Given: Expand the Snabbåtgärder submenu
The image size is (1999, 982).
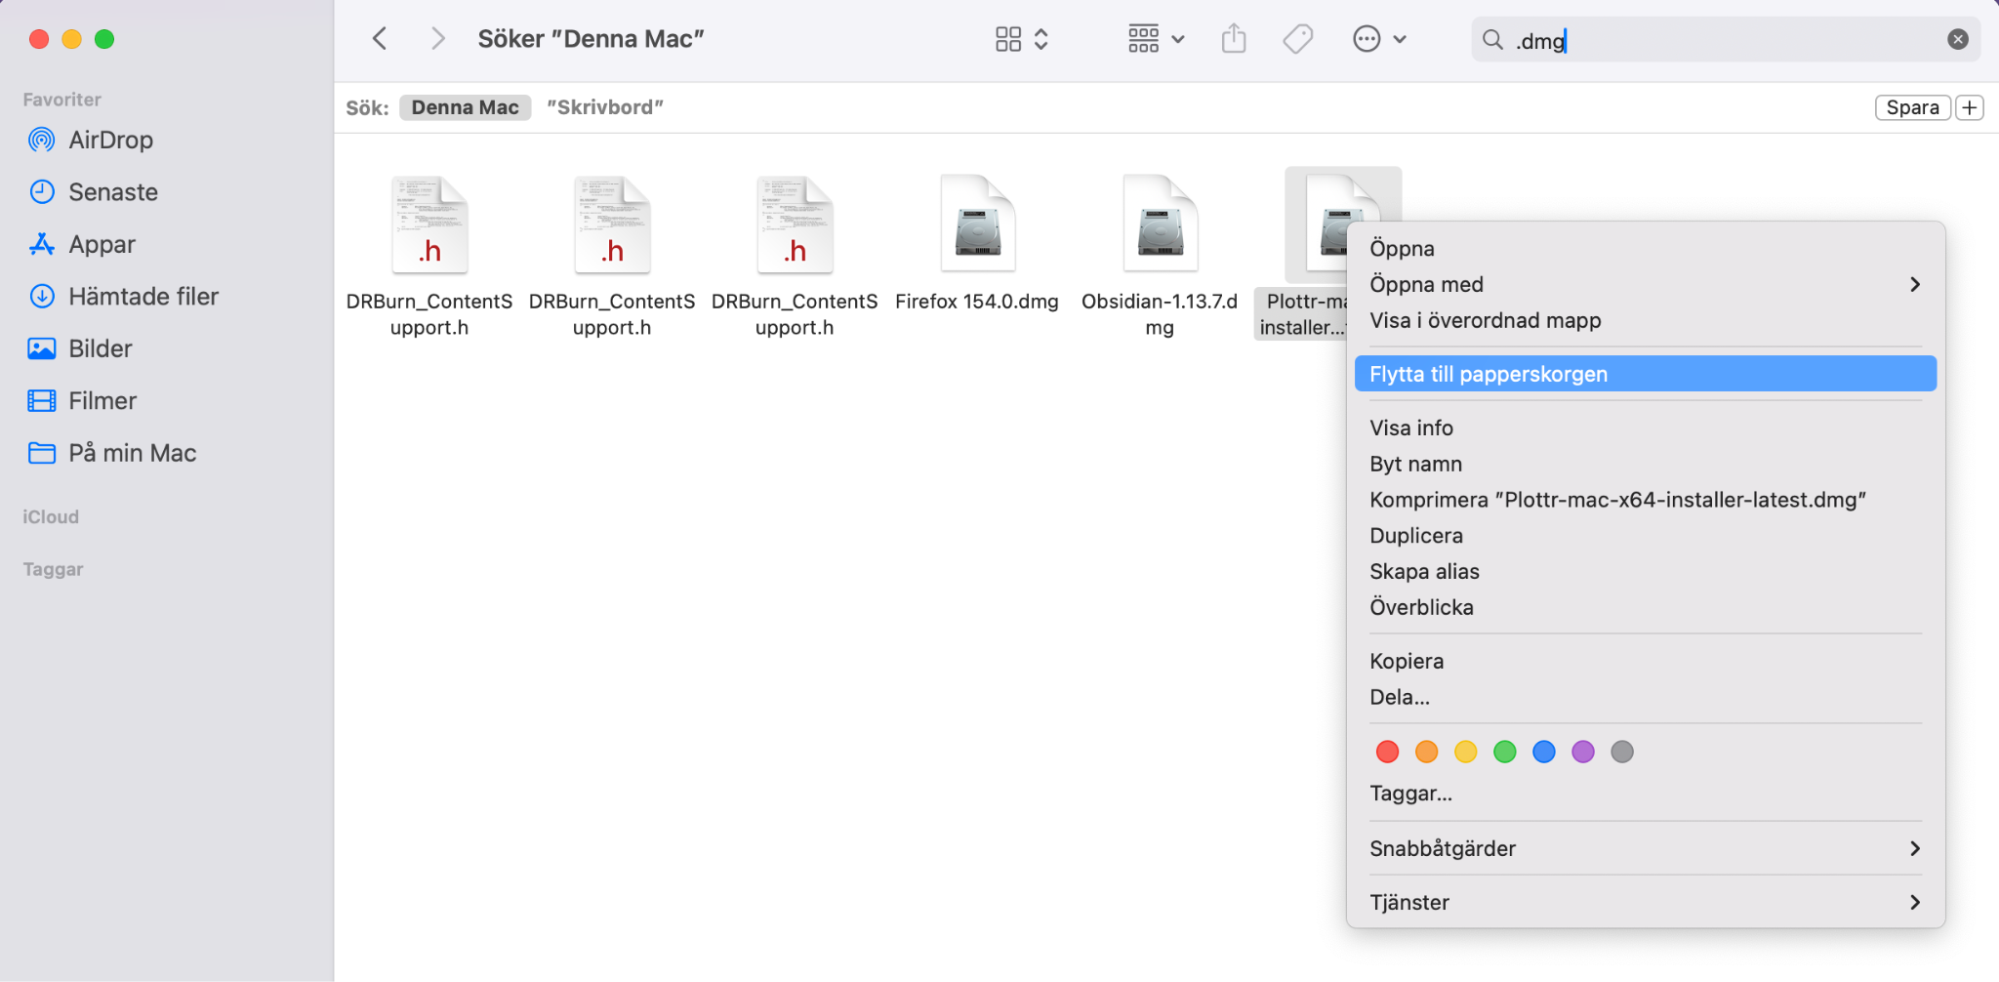Looking at the screenshot, I should coord(1645,848).
